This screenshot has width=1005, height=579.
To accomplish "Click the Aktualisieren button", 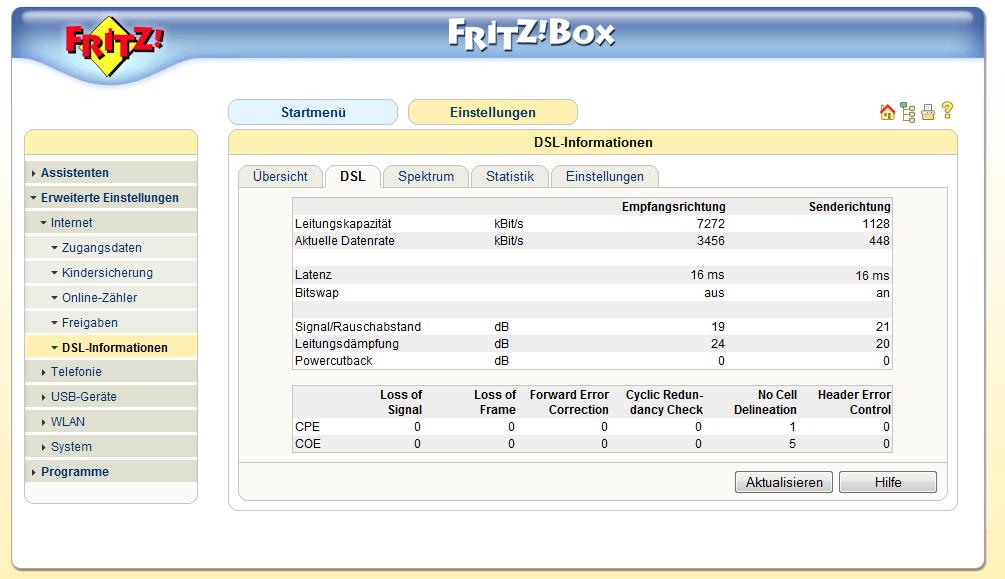I will coord(783,482).
